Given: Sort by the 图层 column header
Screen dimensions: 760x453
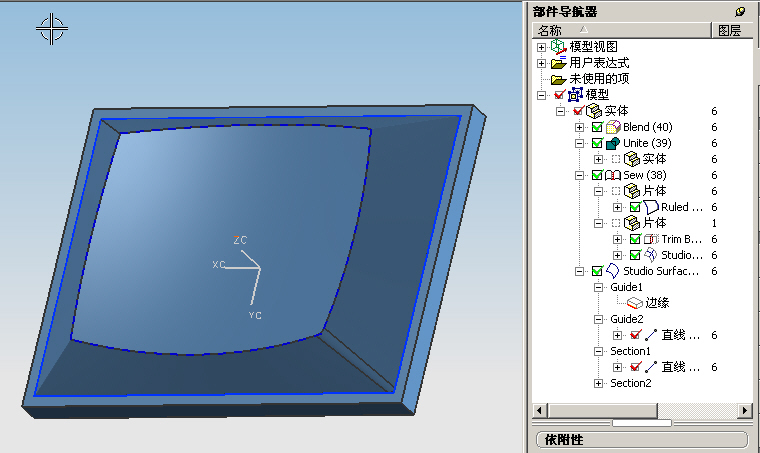Looking at the screenshot, I should click(732, 30).
